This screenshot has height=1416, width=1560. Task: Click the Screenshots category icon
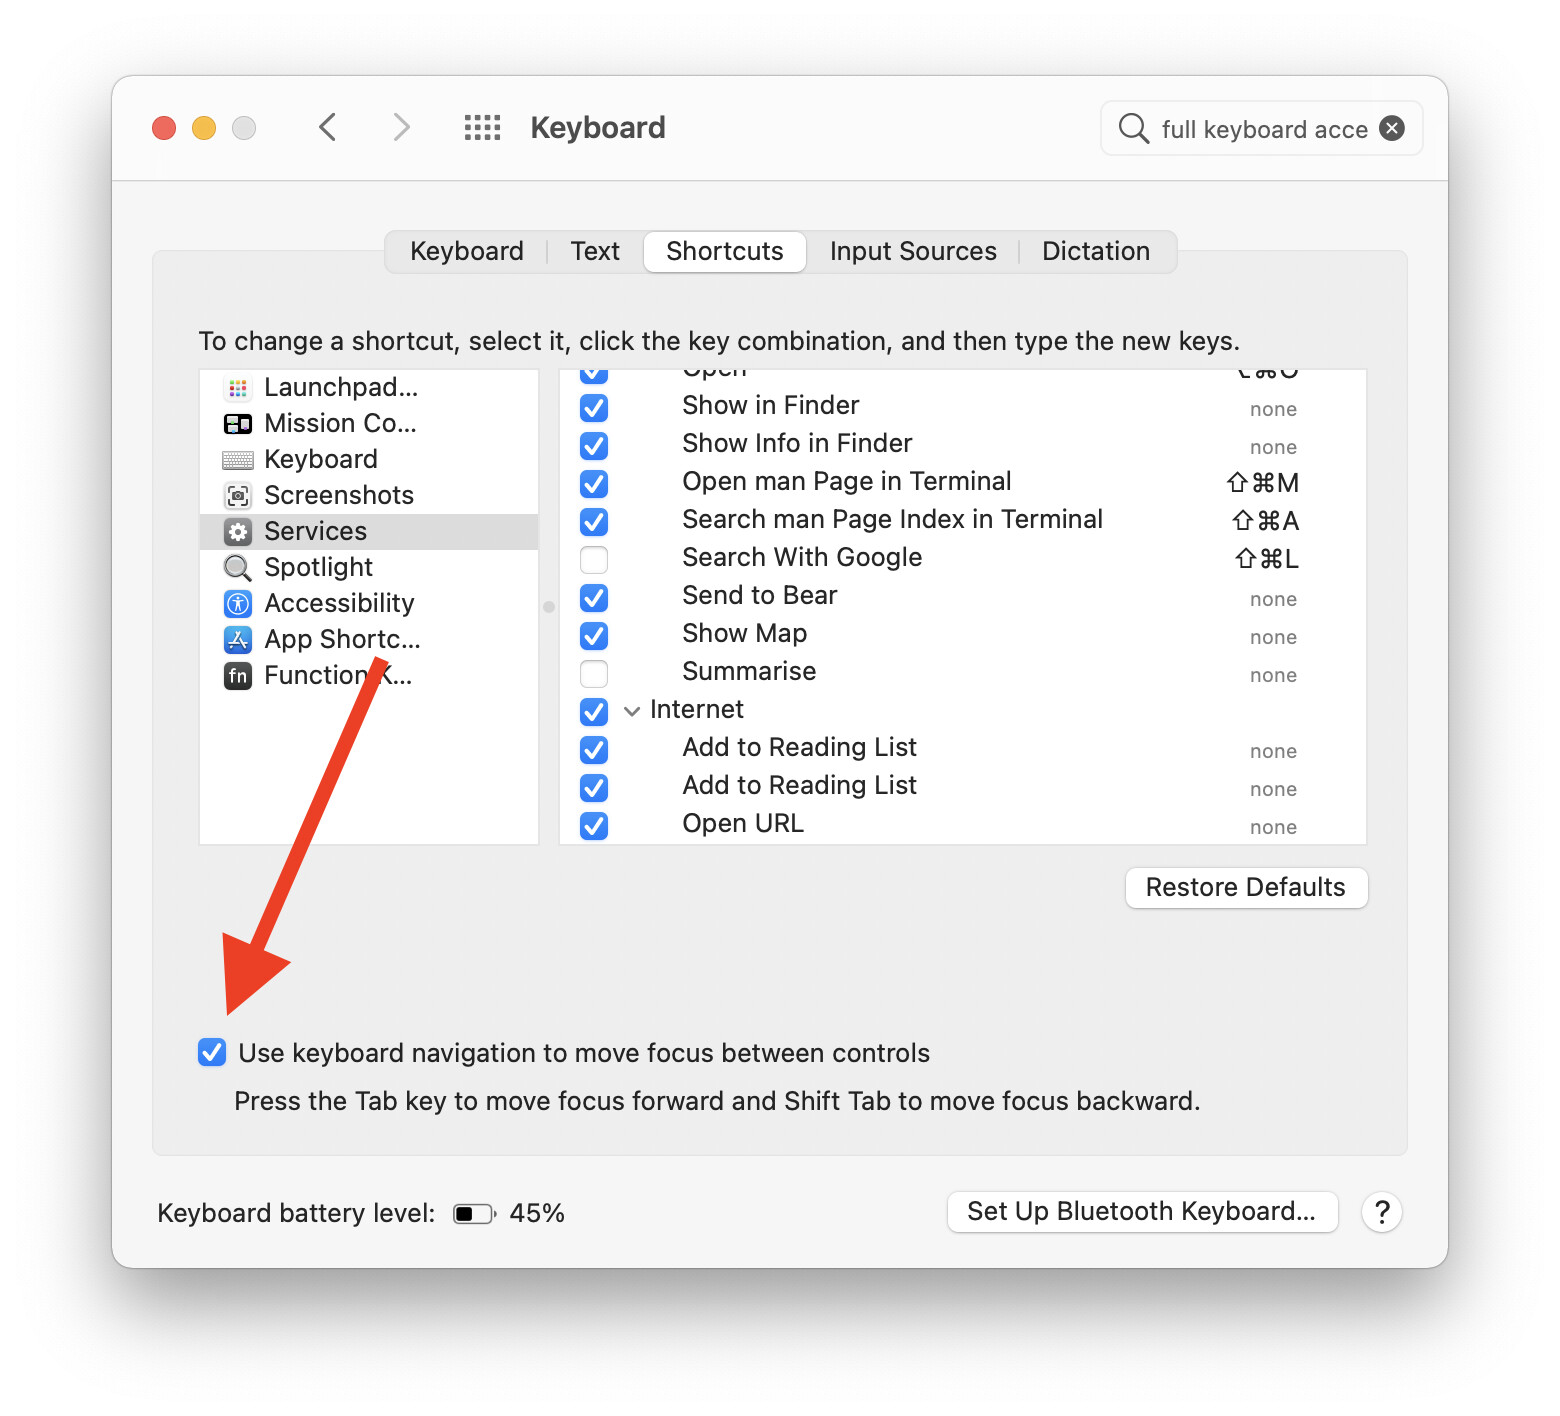pyautogui.click(x=238, y=496)
